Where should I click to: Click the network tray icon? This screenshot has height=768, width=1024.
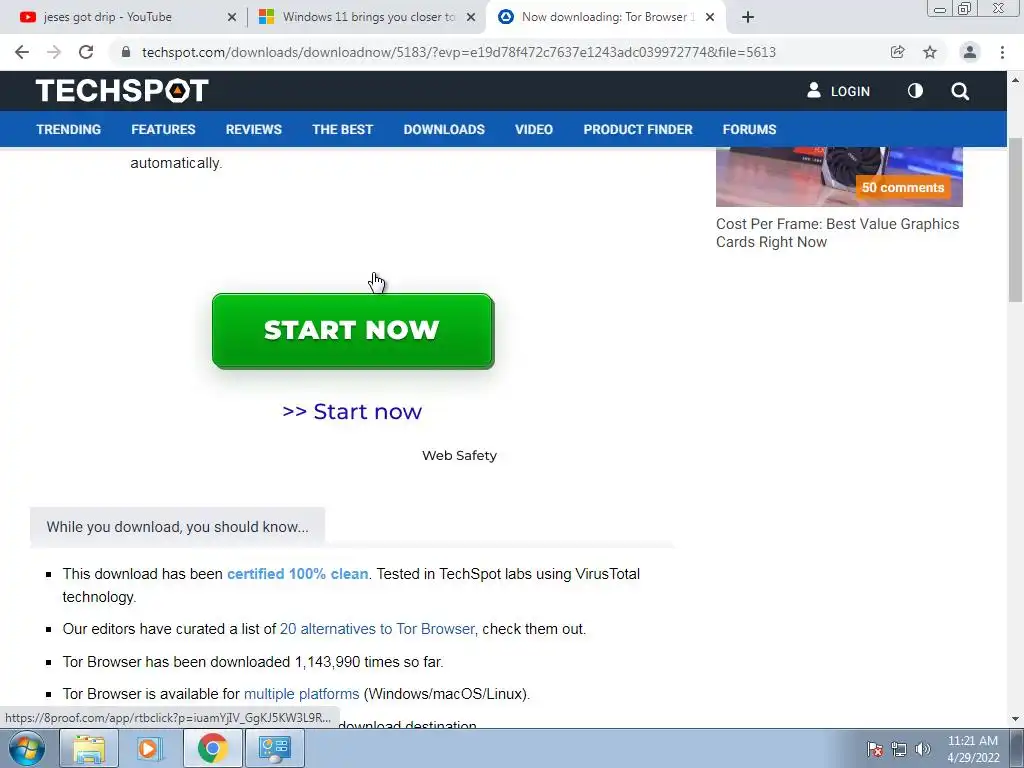[x=899, y=749]
